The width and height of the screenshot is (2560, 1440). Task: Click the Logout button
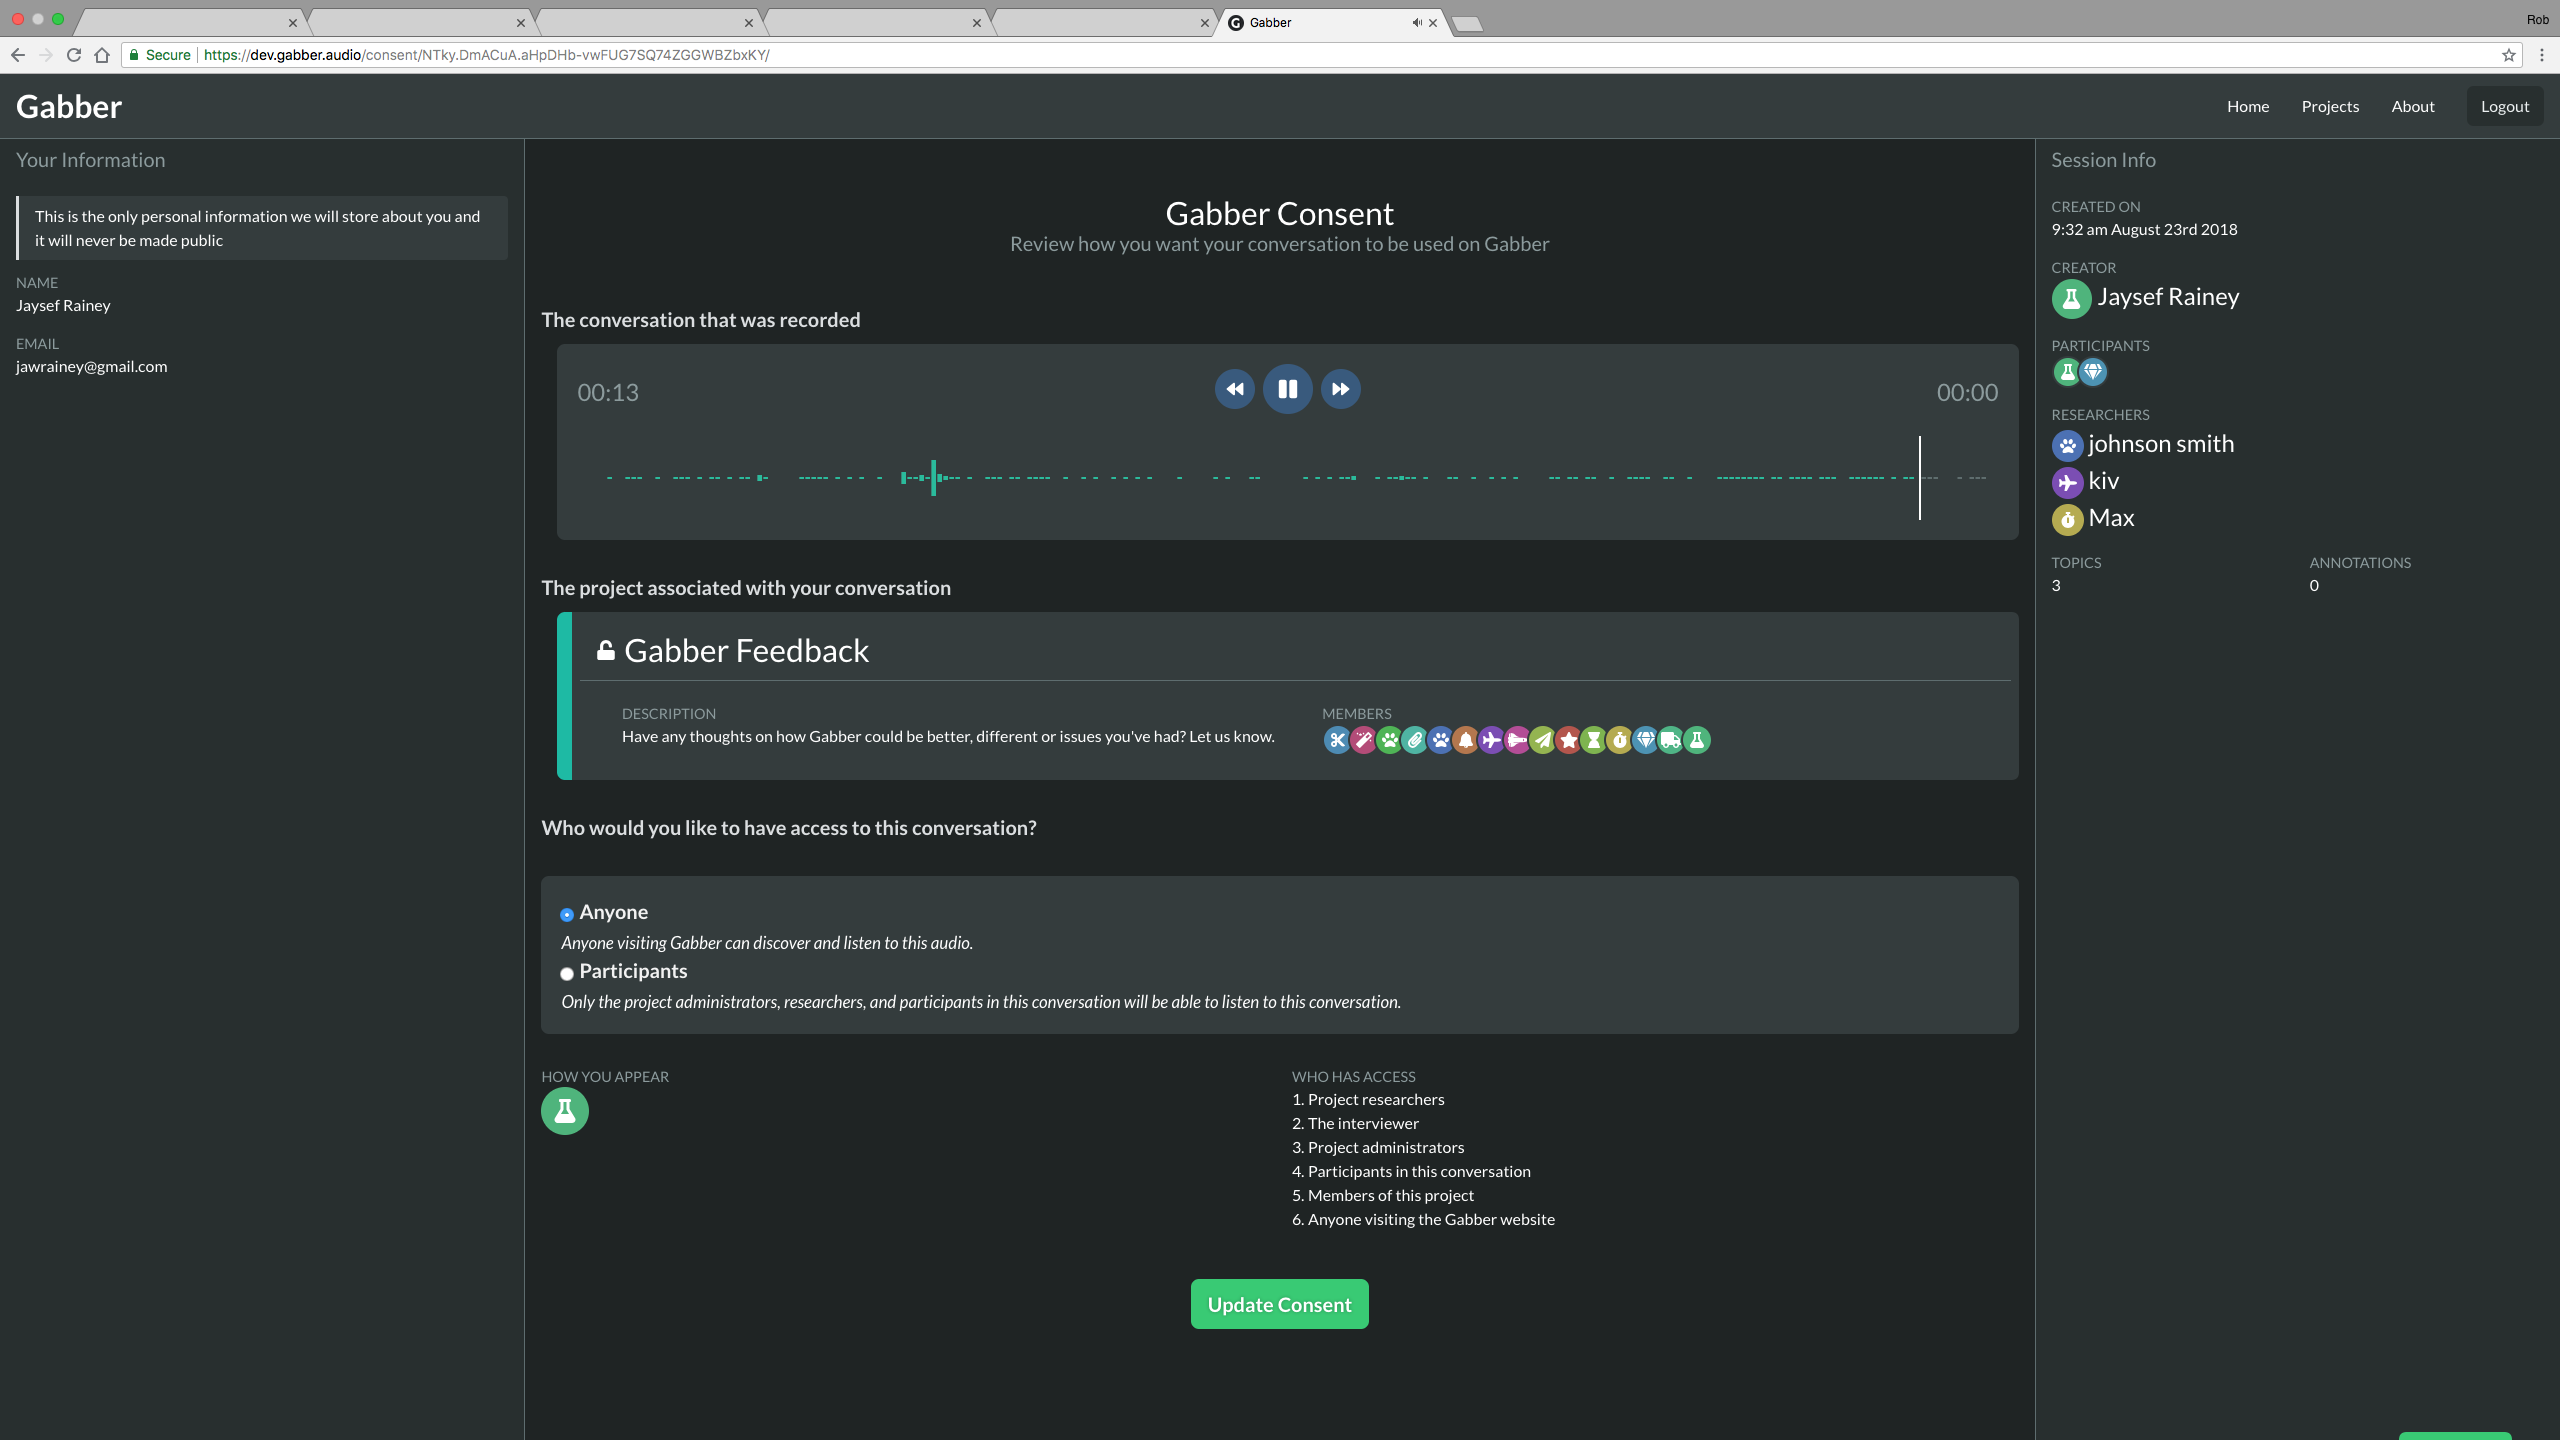pyautogui.click(x=2505, y=106)
